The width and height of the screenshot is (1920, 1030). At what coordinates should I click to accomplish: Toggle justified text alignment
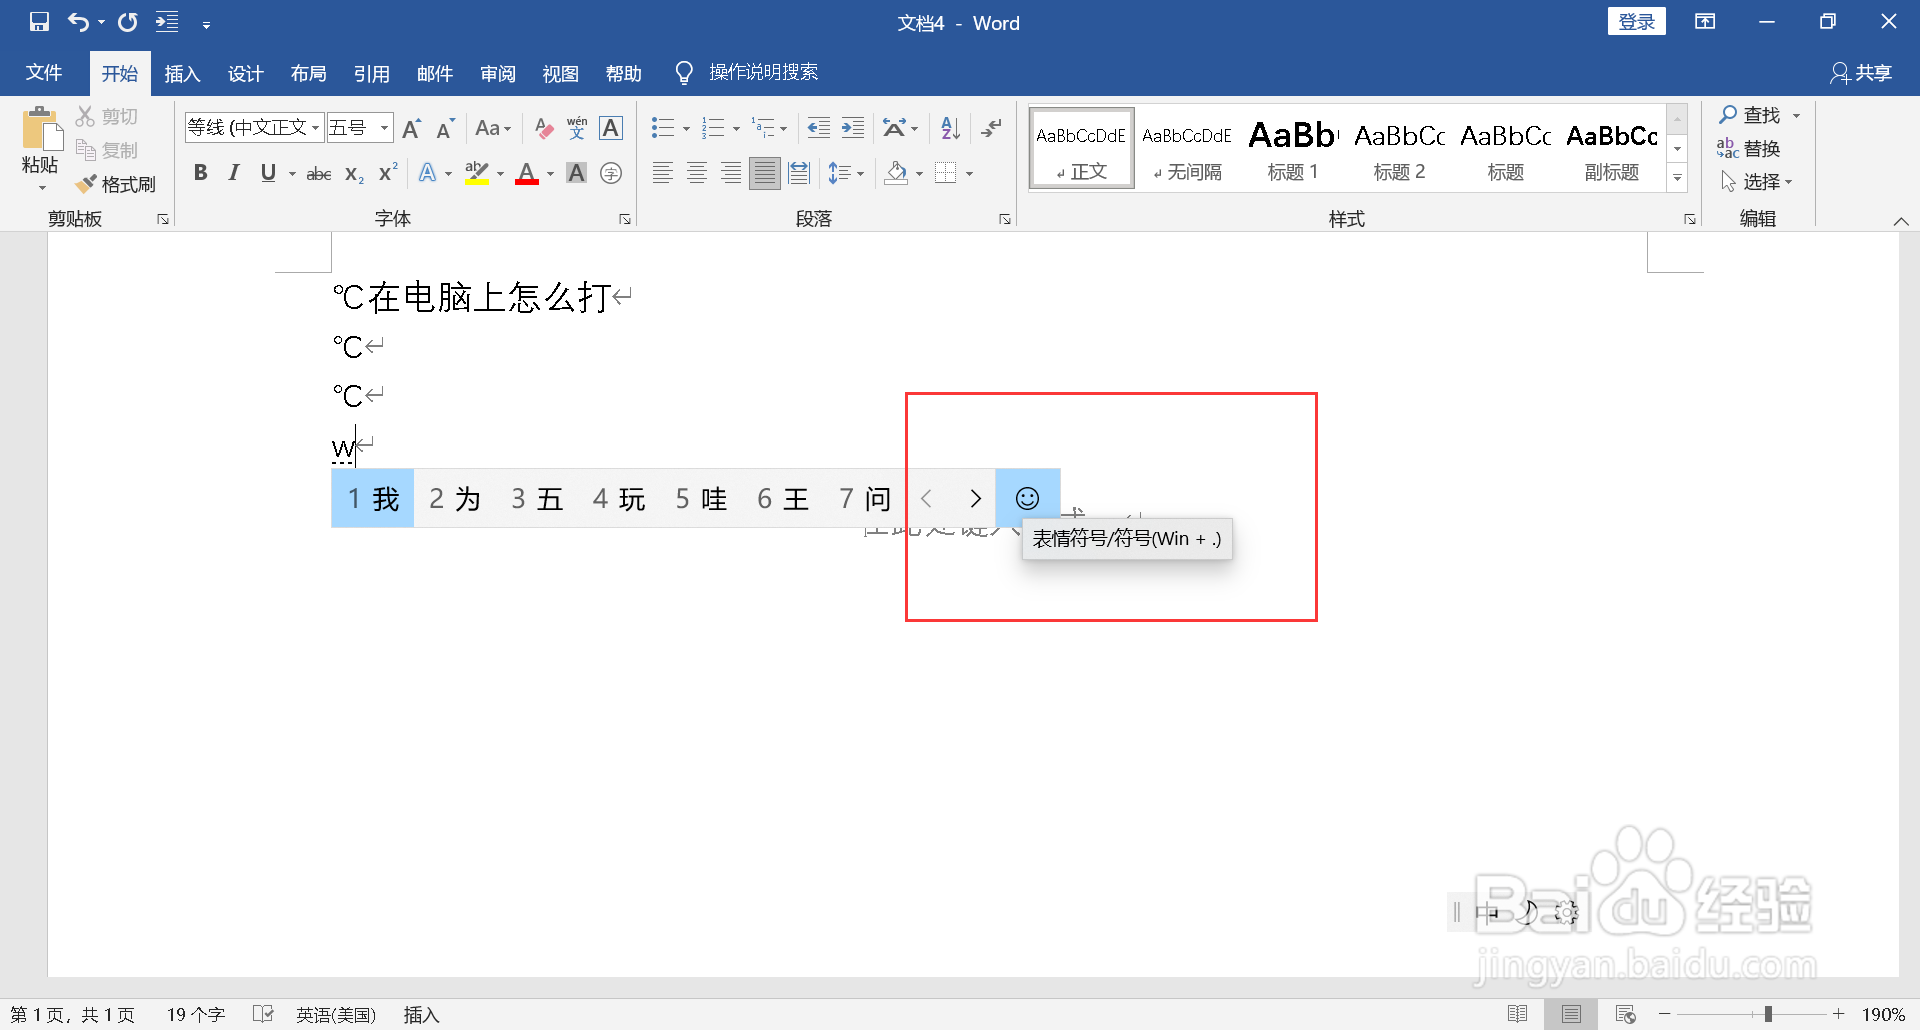coord(765,173)
